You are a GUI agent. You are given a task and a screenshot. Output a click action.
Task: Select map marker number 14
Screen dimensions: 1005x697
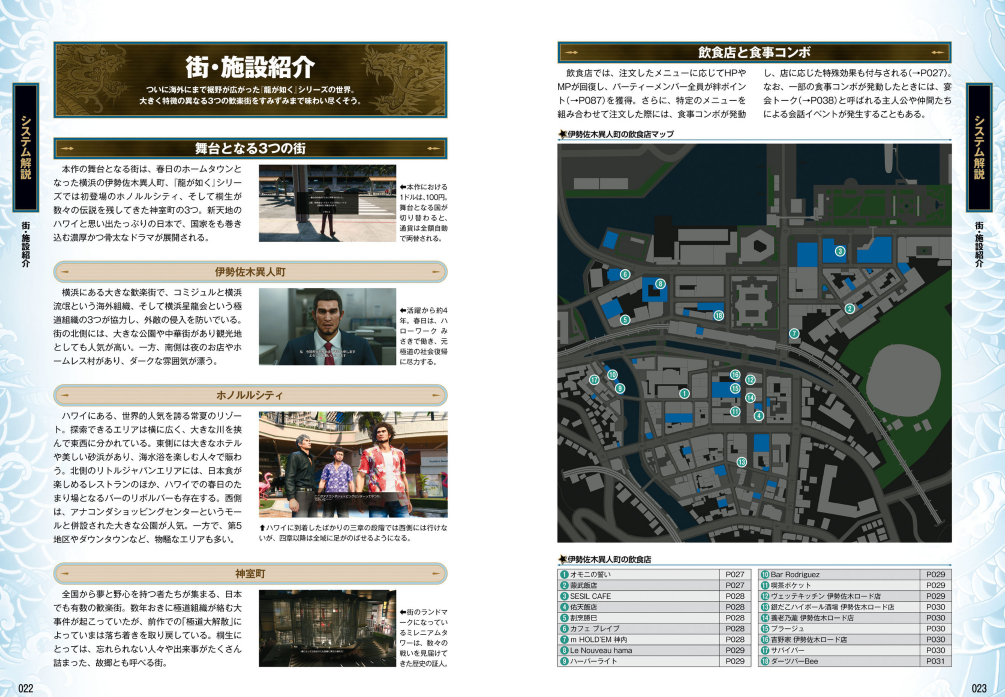pyautogui.click(x=750, y=398)
